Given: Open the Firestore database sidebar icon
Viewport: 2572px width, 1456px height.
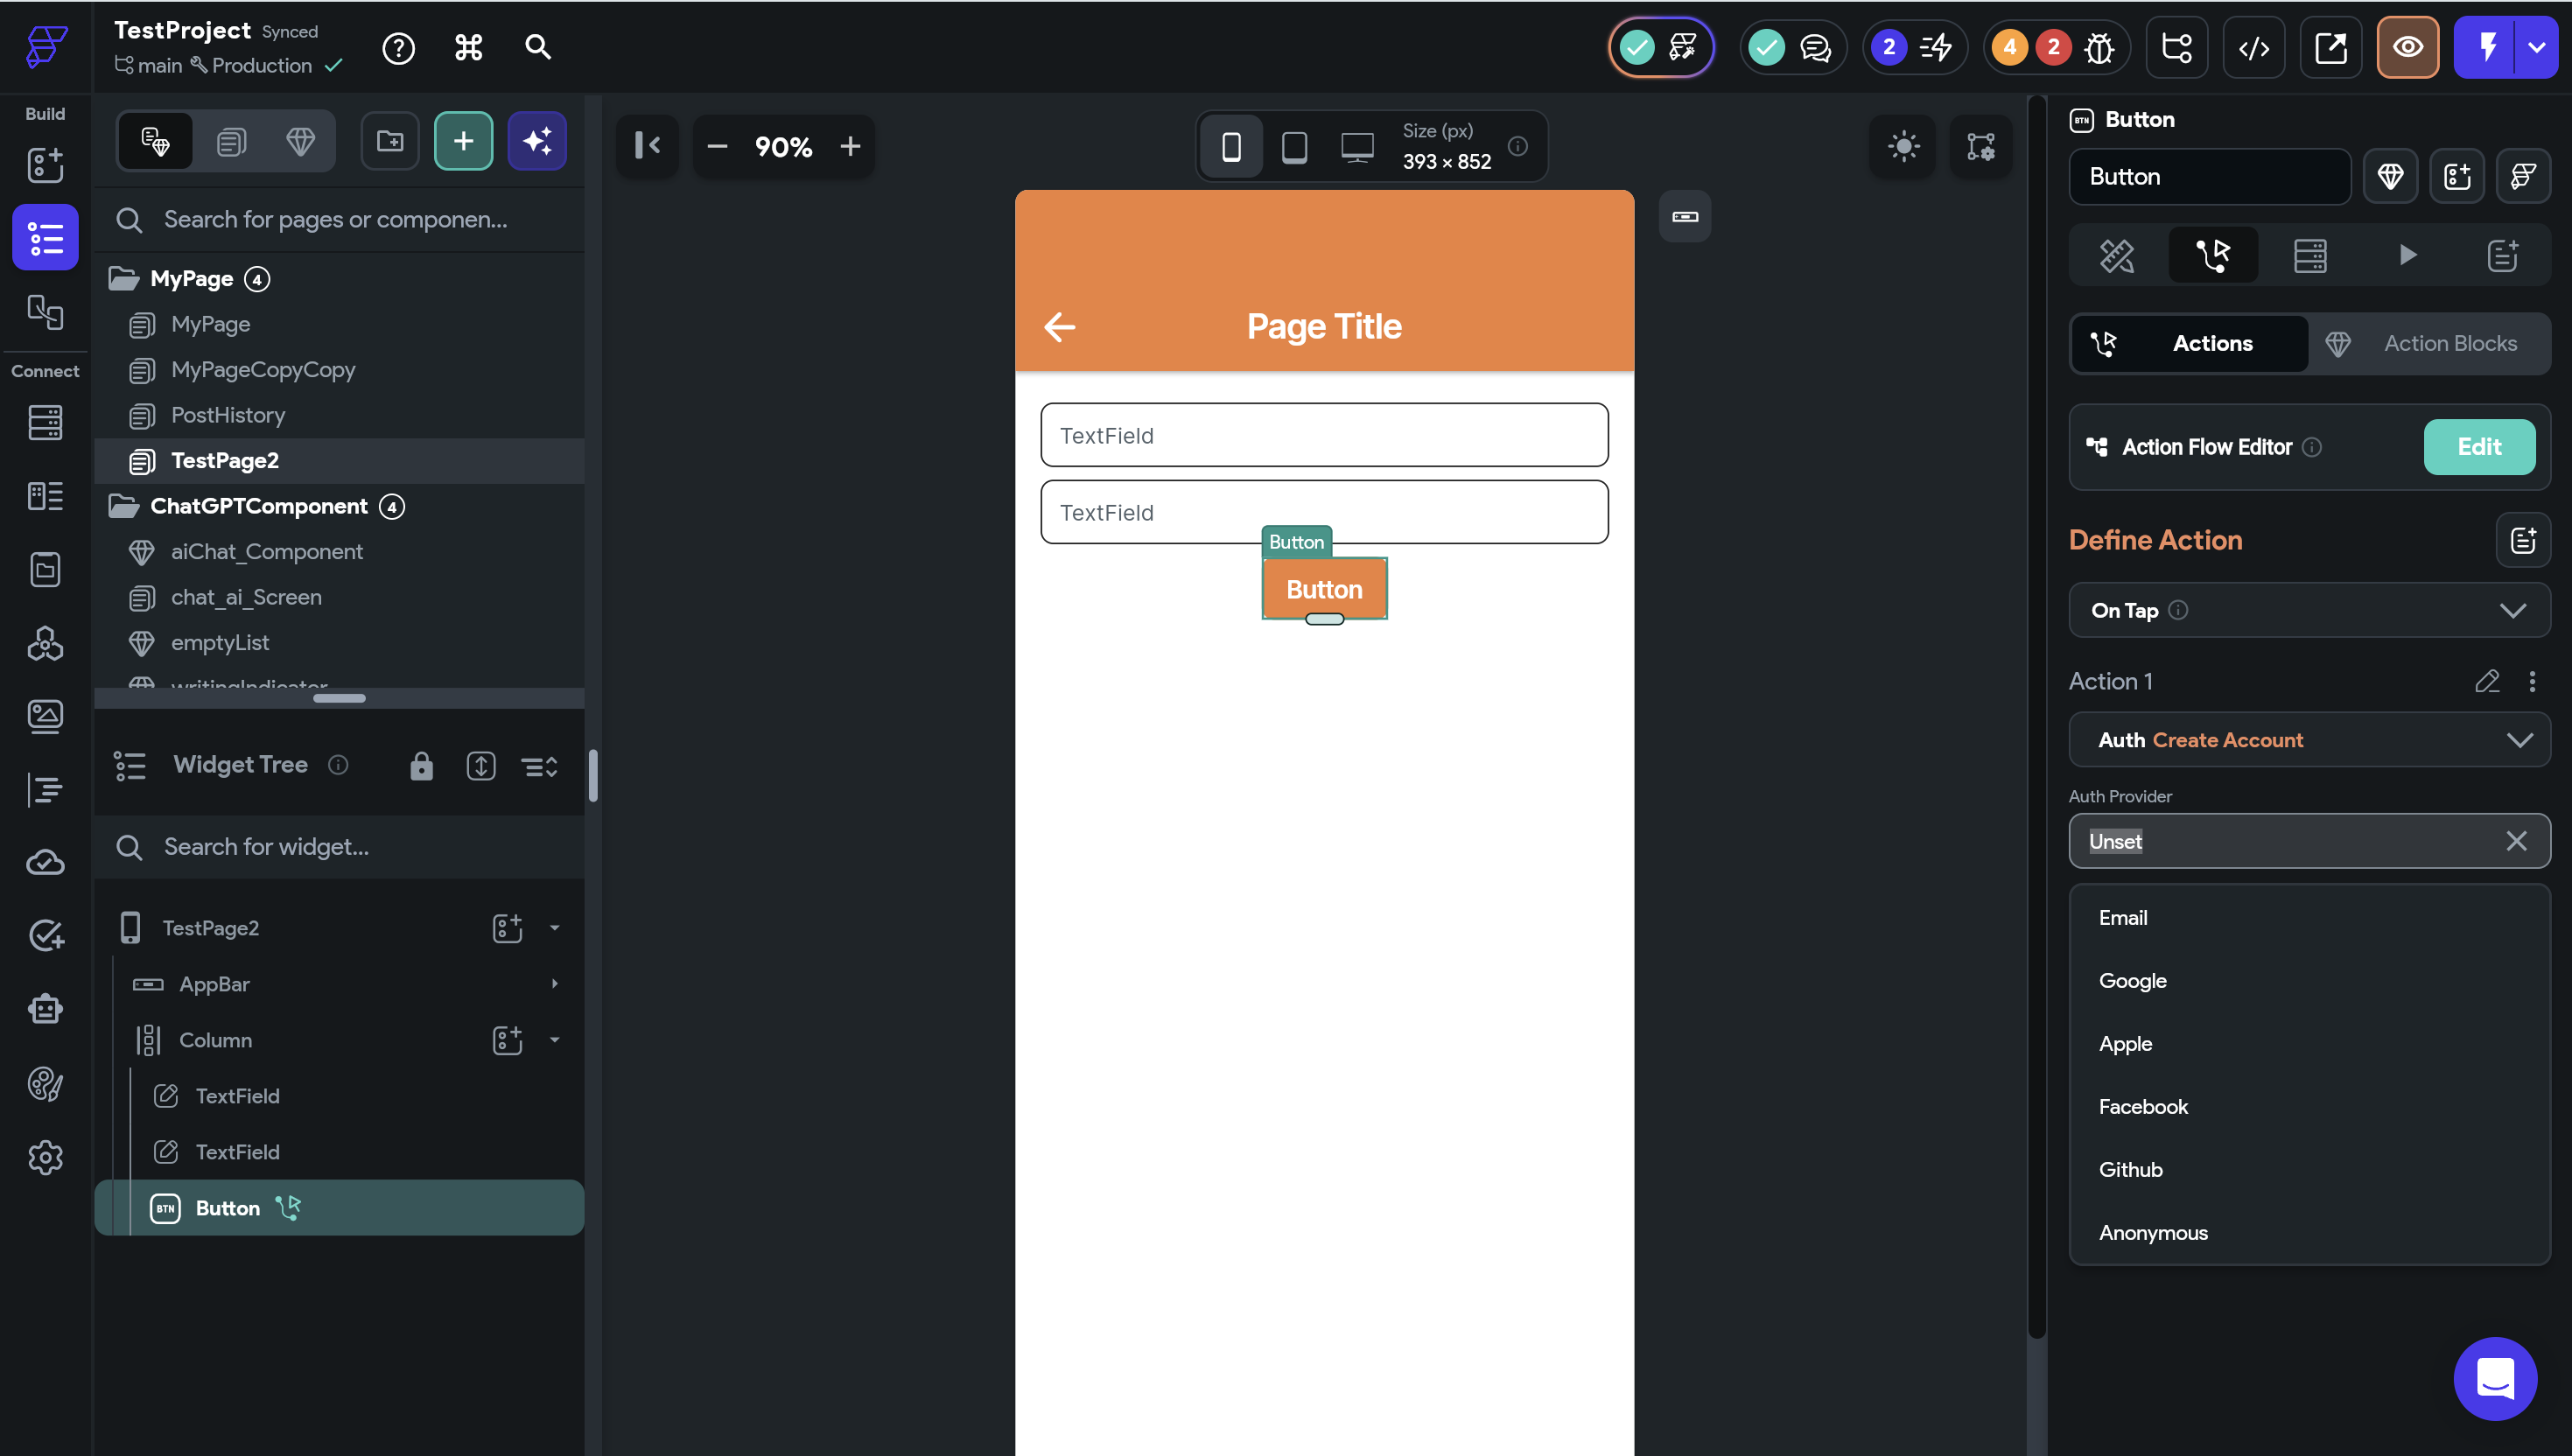Looking at the screenshot, I should pos(45,423).
